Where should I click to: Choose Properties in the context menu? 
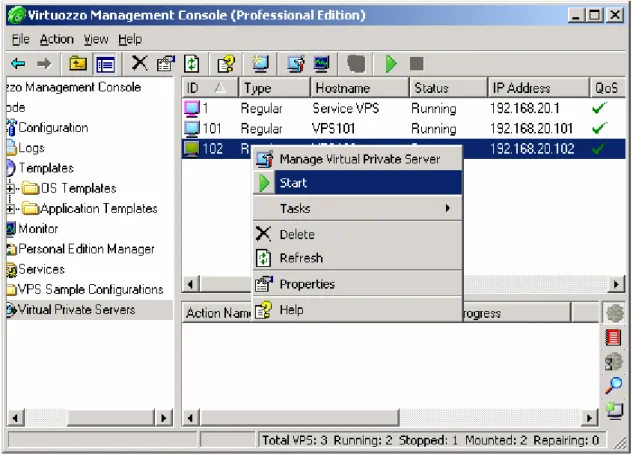(x=357, y=284)
